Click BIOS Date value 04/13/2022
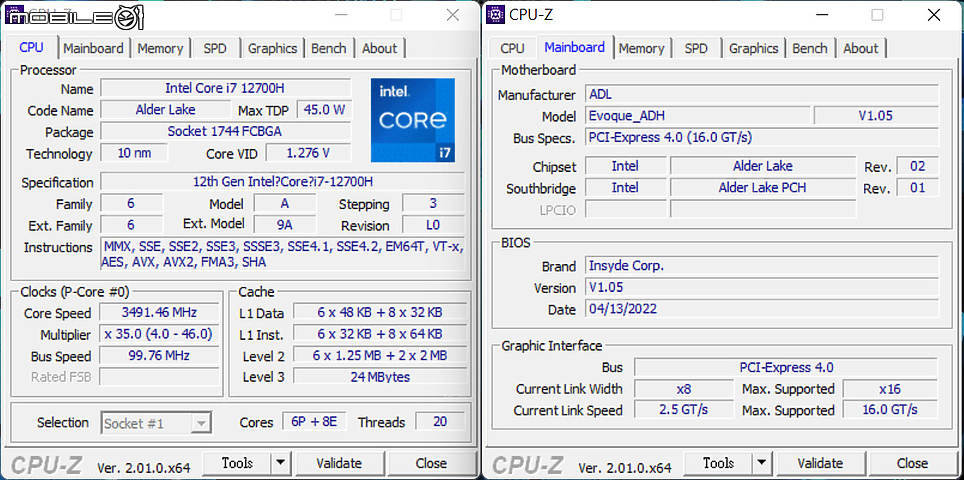 click(x=762, y=309)
